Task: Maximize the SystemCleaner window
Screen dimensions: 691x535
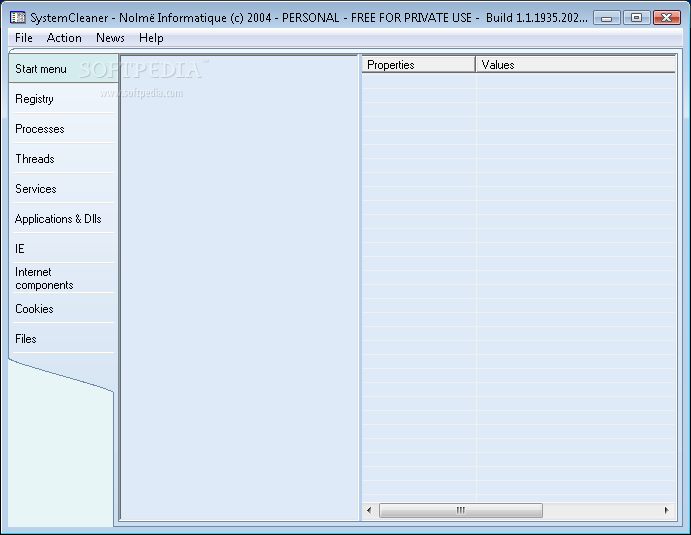Action: [636, 18]
